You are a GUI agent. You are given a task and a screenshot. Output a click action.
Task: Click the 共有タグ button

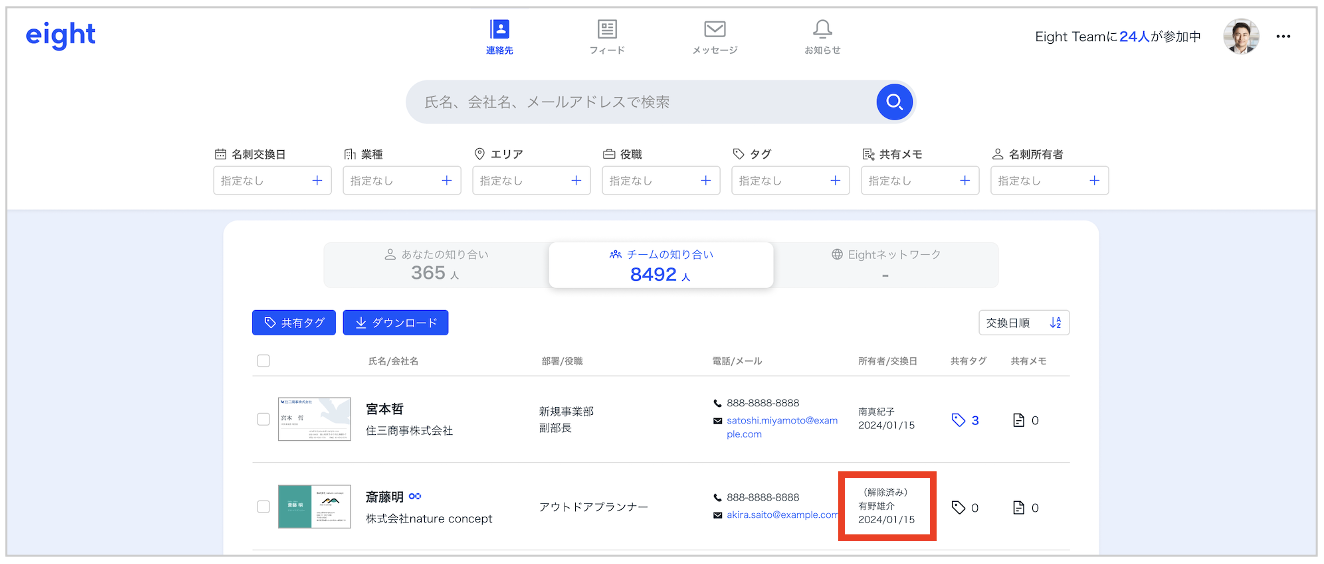294,323
